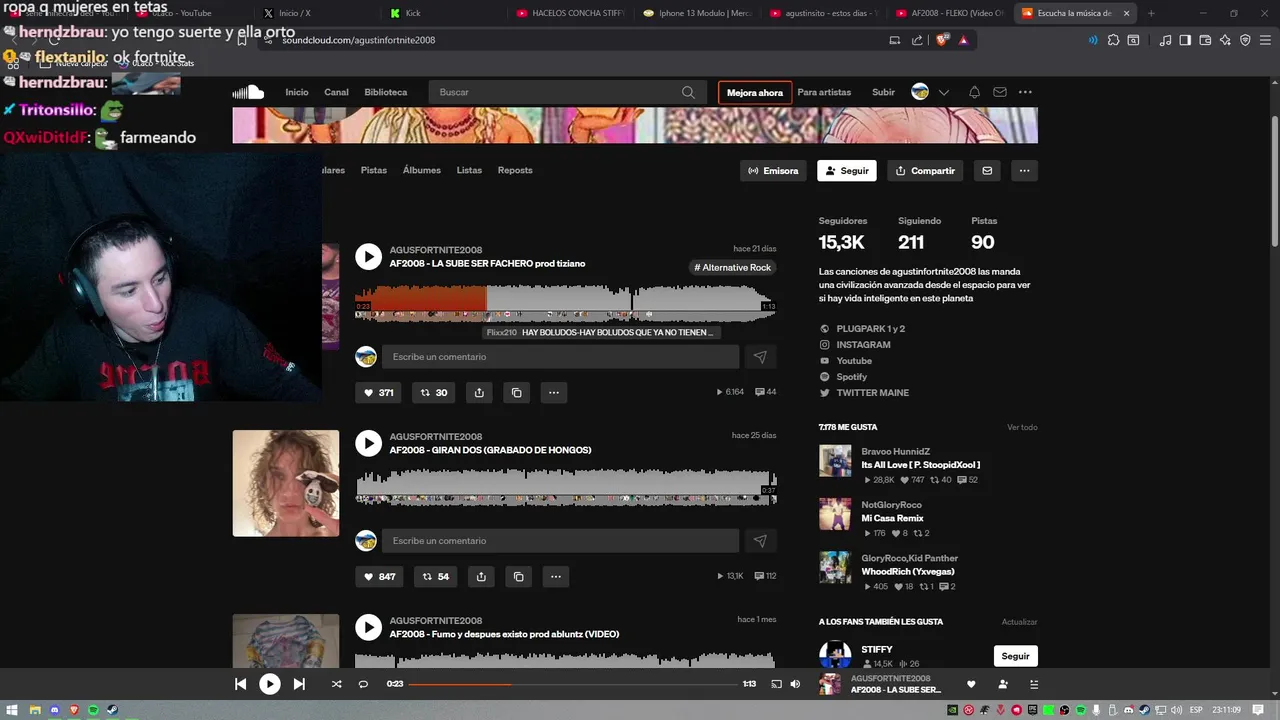Play or pause in bottom player
The width and height of the screenshot is (1280, 720).
(270, 684)
